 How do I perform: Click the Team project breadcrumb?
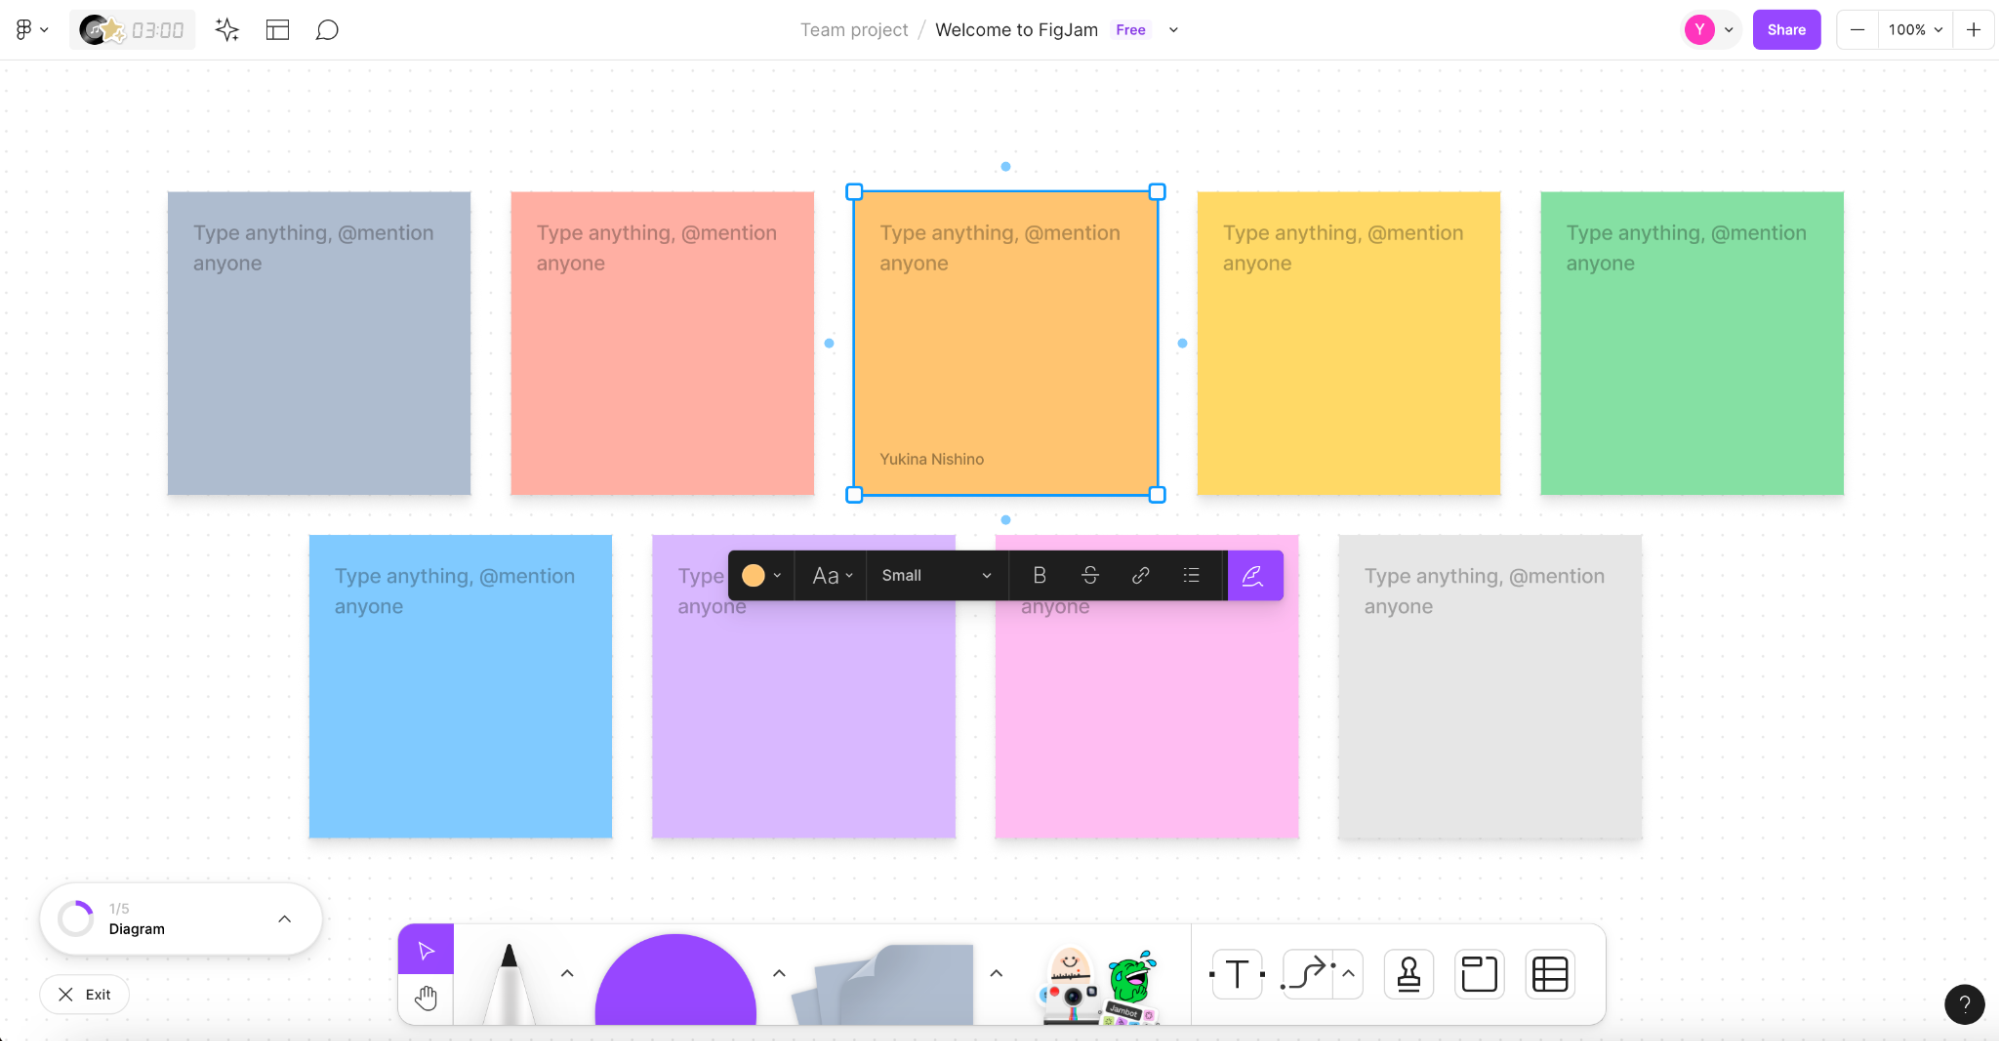click(854, 30)
